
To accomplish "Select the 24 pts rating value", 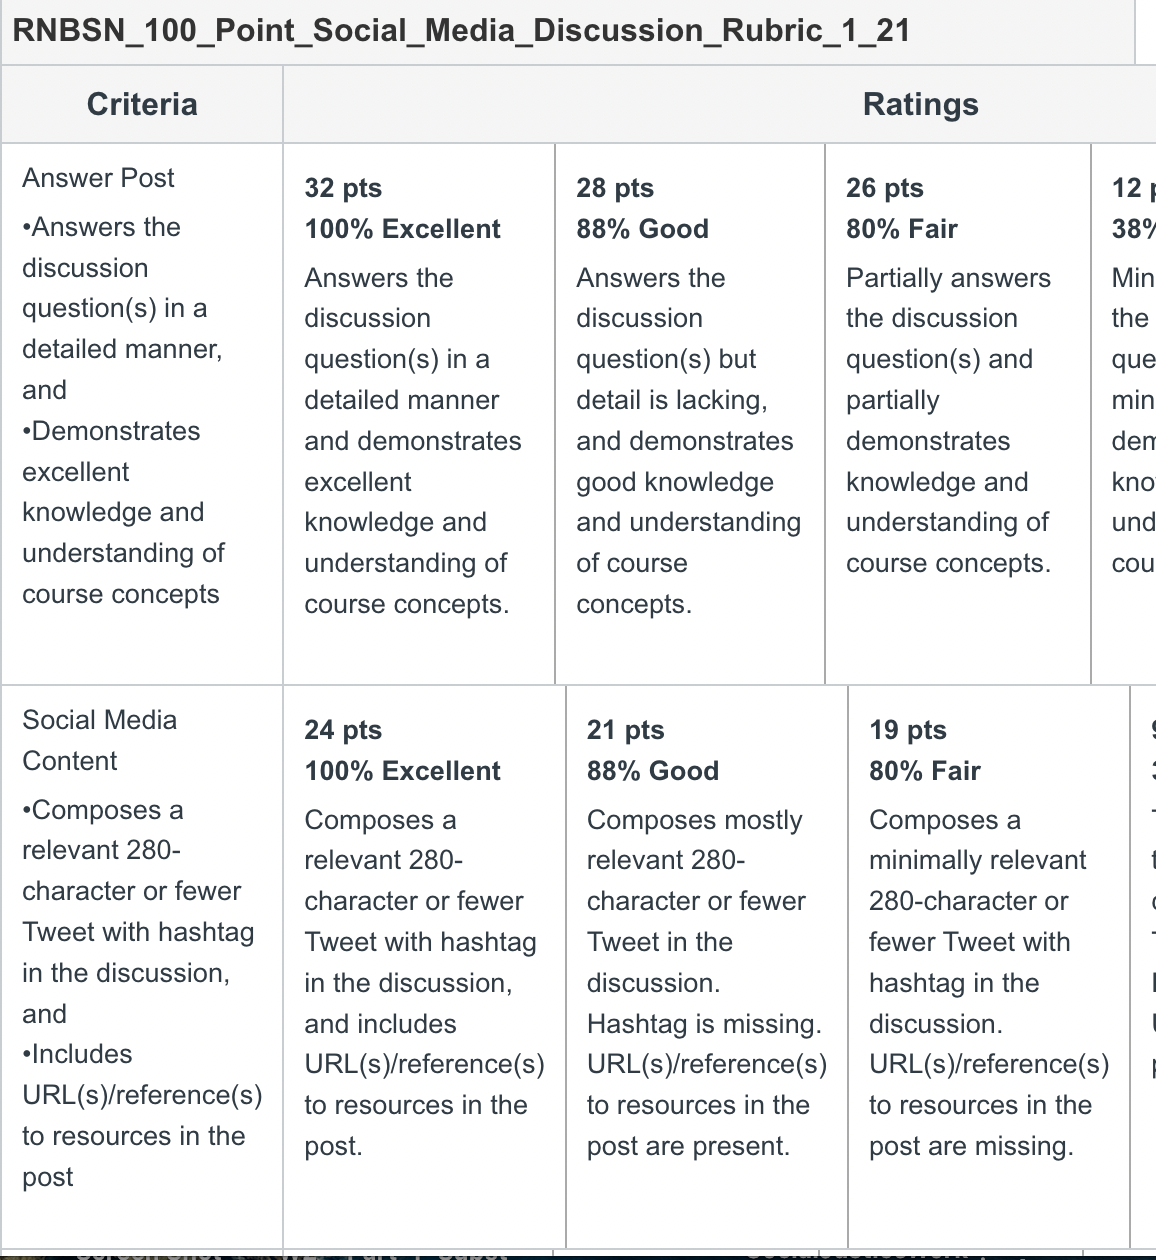I will 343,730.
